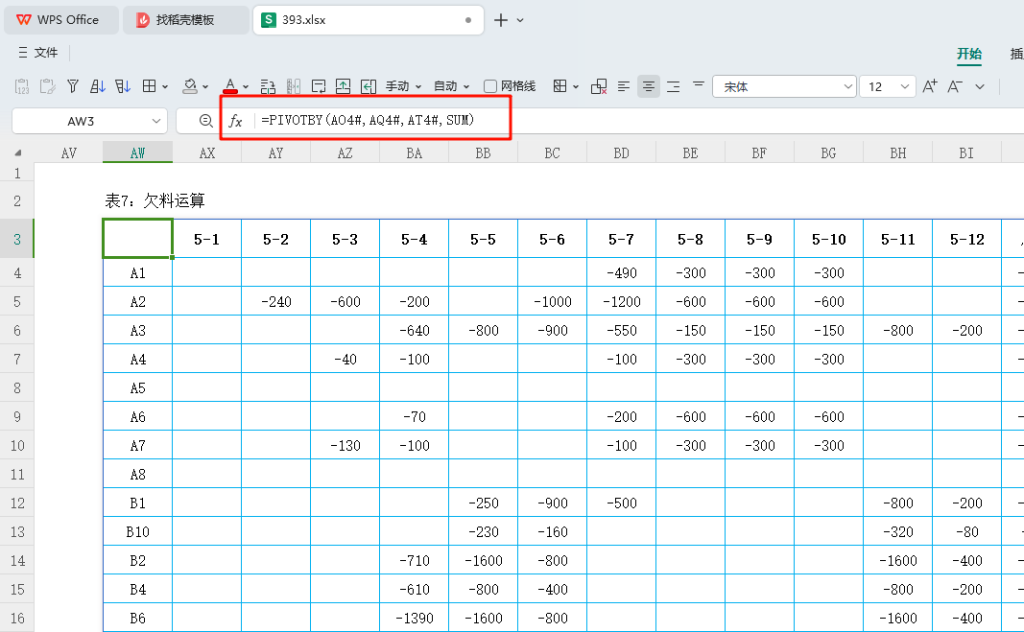Click the header cell 5-10
The width and height of the screenshot is (1024, 632).
(829, 239)
